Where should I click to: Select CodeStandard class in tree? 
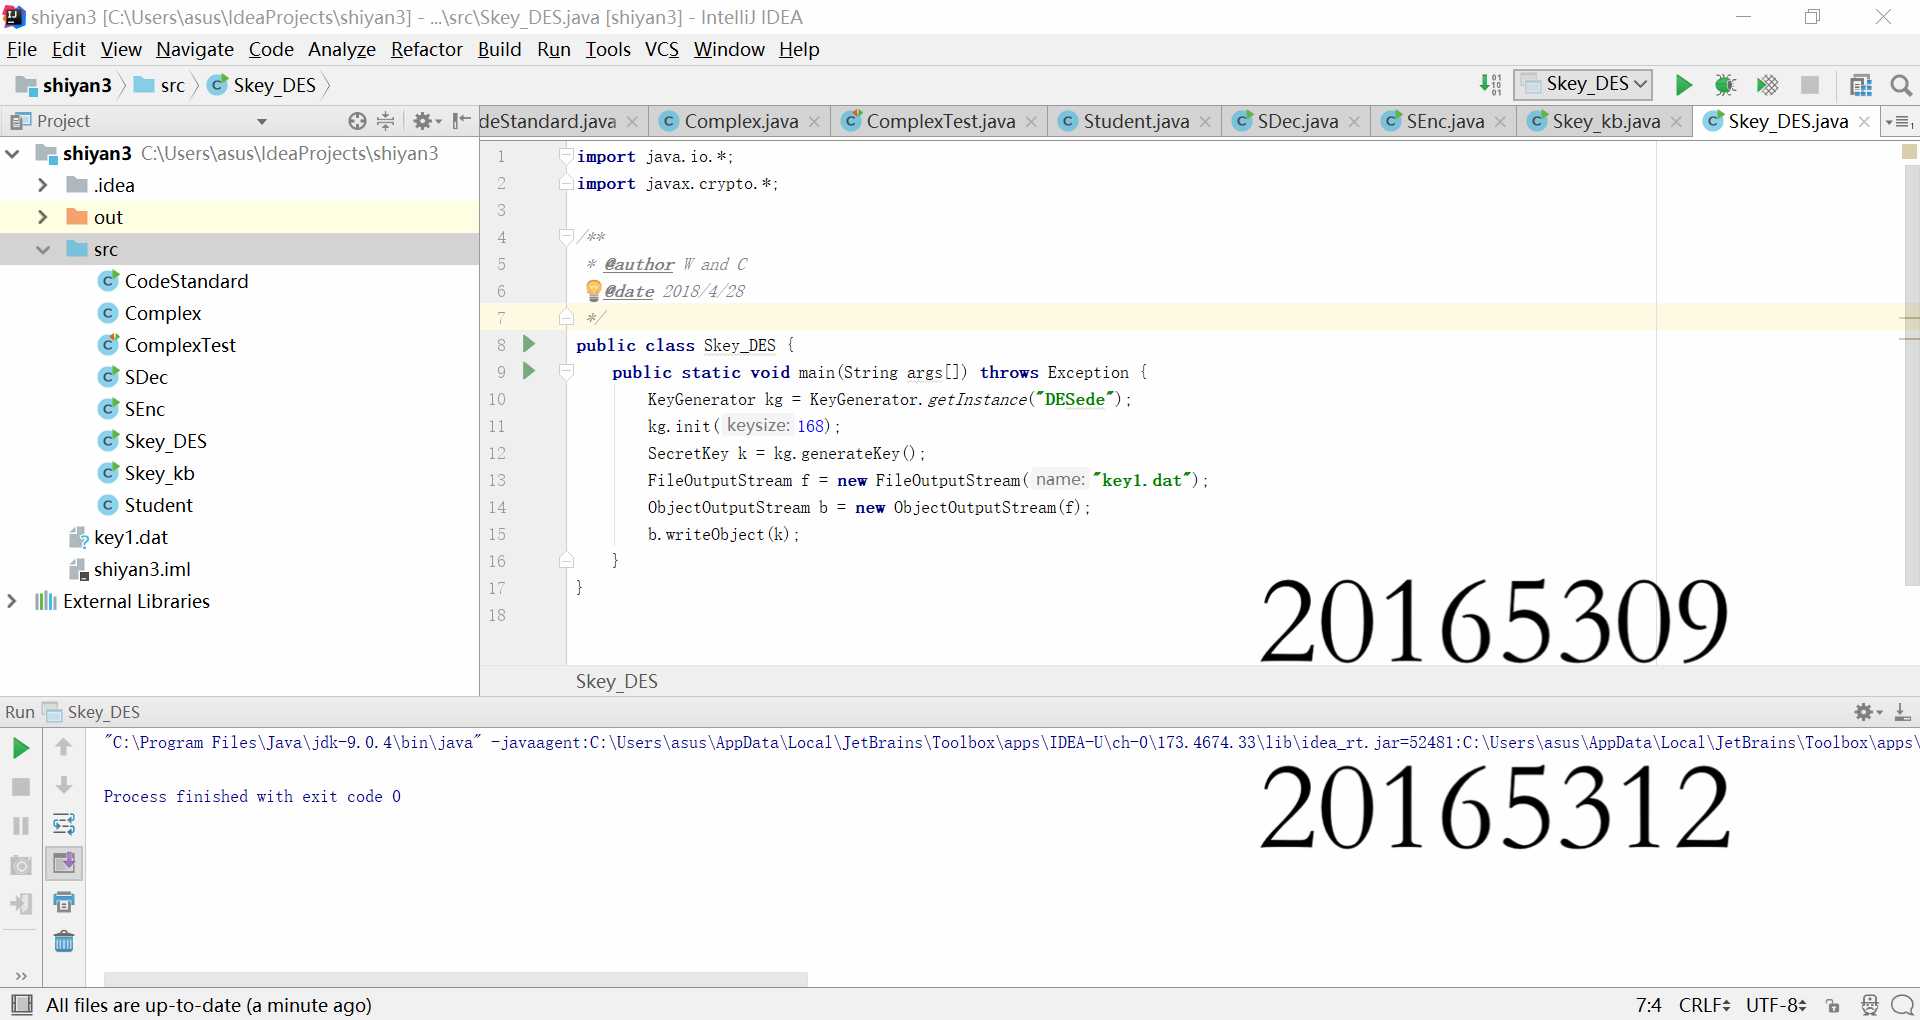[186, 281]
